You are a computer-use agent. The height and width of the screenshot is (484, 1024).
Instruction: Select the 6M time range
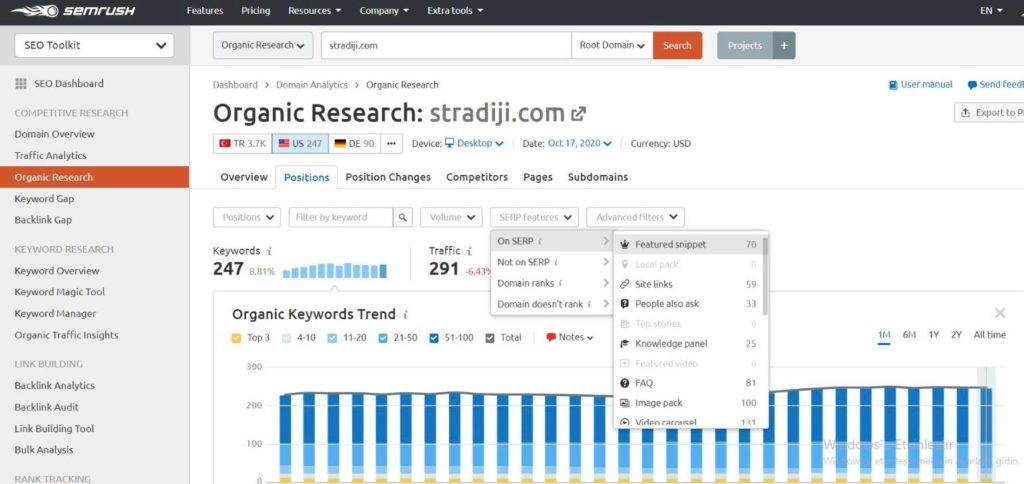tap(909, 335)
